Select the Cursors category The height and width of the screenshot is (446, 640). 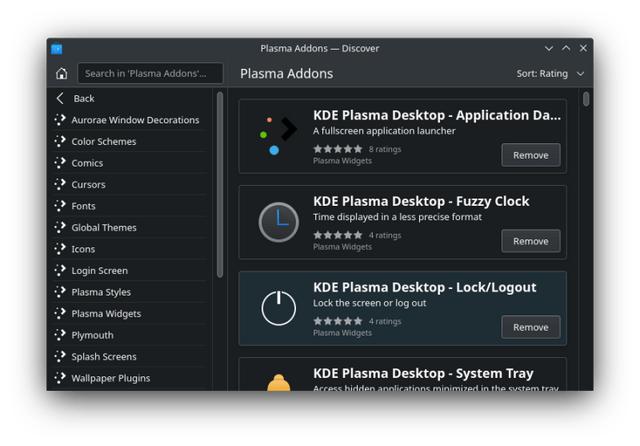130,184
